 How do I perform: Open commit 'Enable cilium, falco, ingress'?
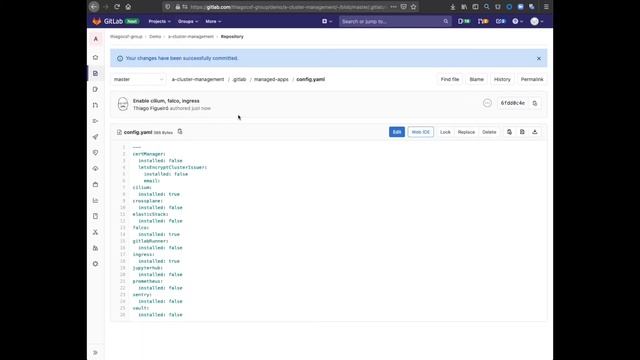[166, 101]
